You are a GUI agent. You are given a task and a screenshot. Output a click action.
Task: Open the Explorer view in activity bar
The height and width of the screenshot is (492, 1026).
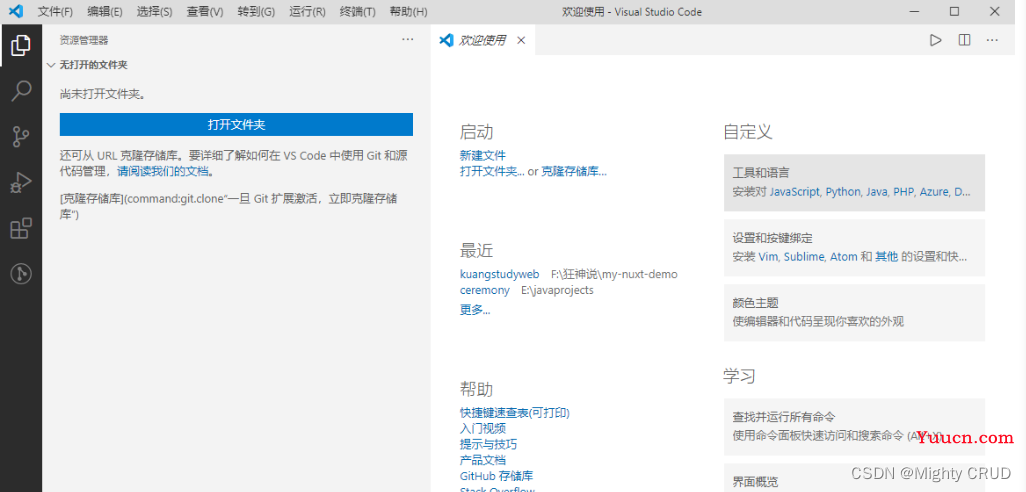click(x=21, y=46)
